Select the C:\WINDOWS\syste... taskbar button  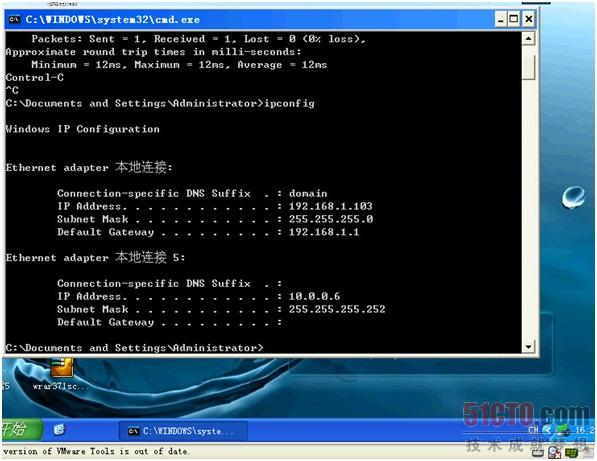[x=184, y=431]
